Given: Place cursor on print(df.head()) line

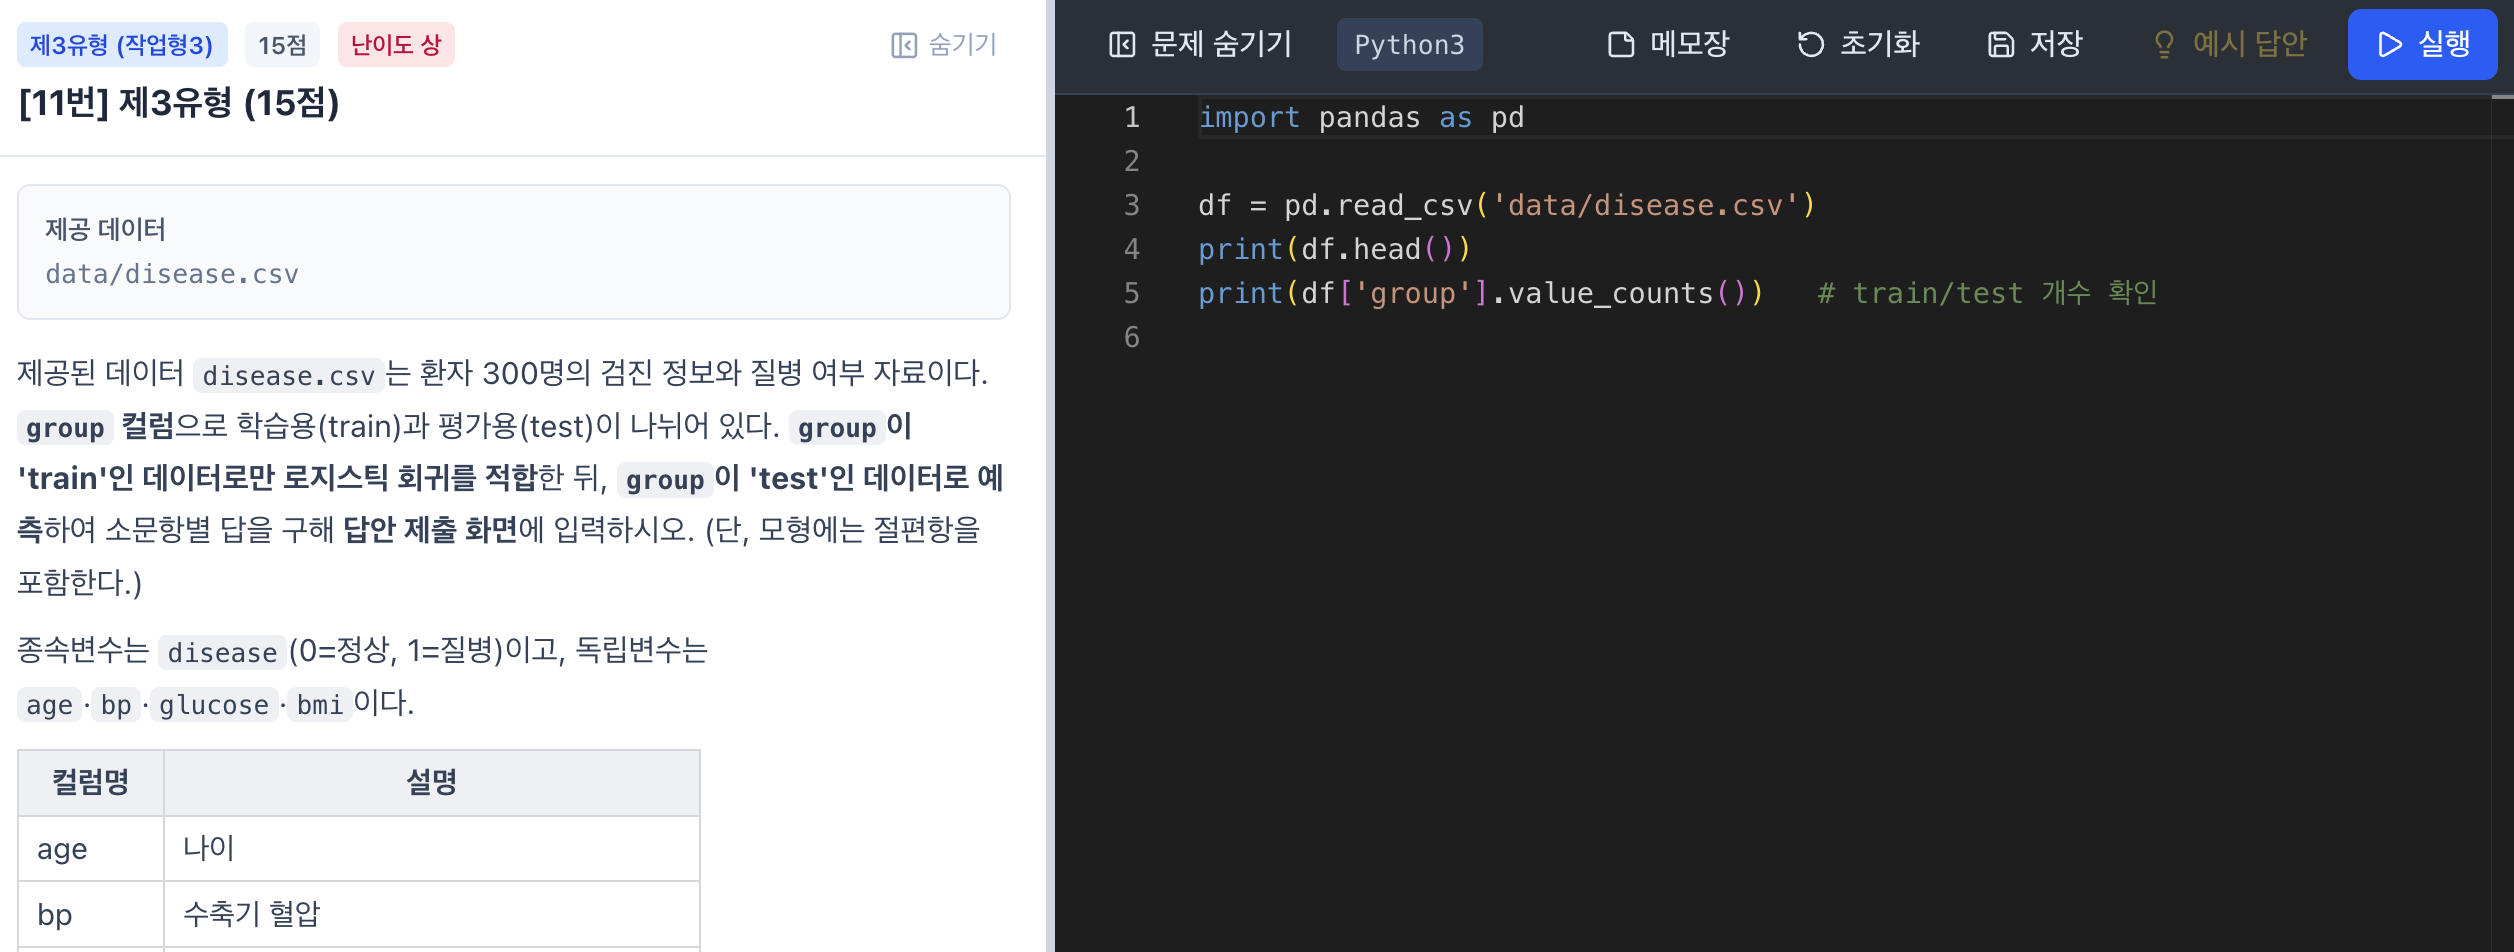Looking at the screenshot, I should [1335, 249].
